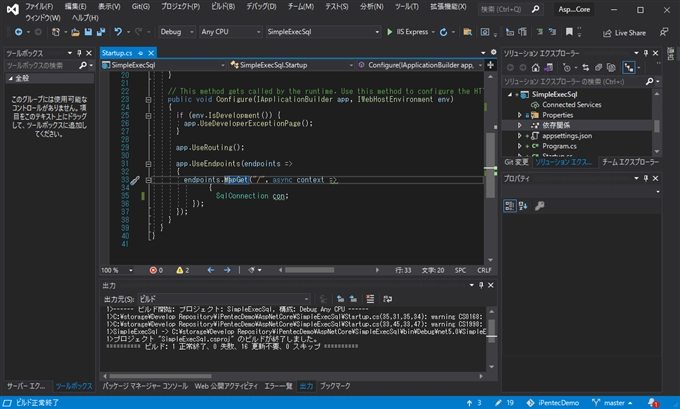Pin the Output panel with its pin icon
The height and width of the screenshot is (409, 680).
tap(481, 285)
